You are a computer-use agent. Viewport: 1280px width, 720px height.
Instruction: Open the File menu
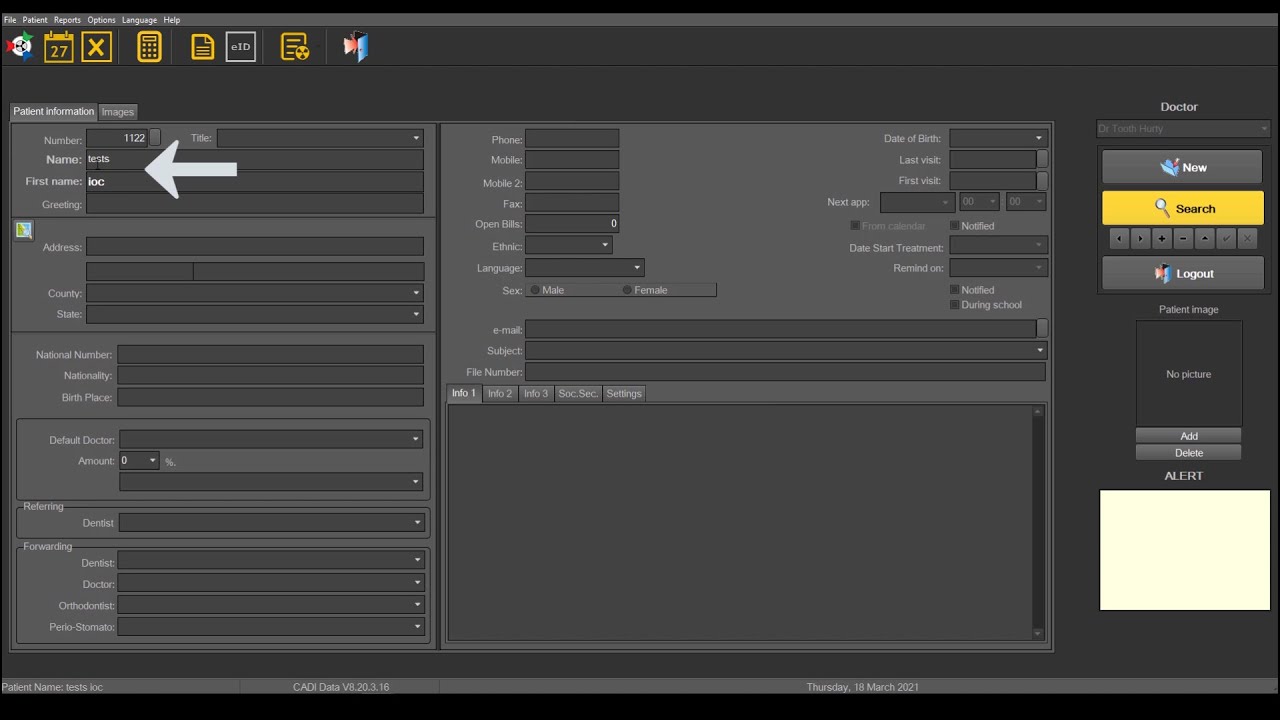[x=10, y=20]
